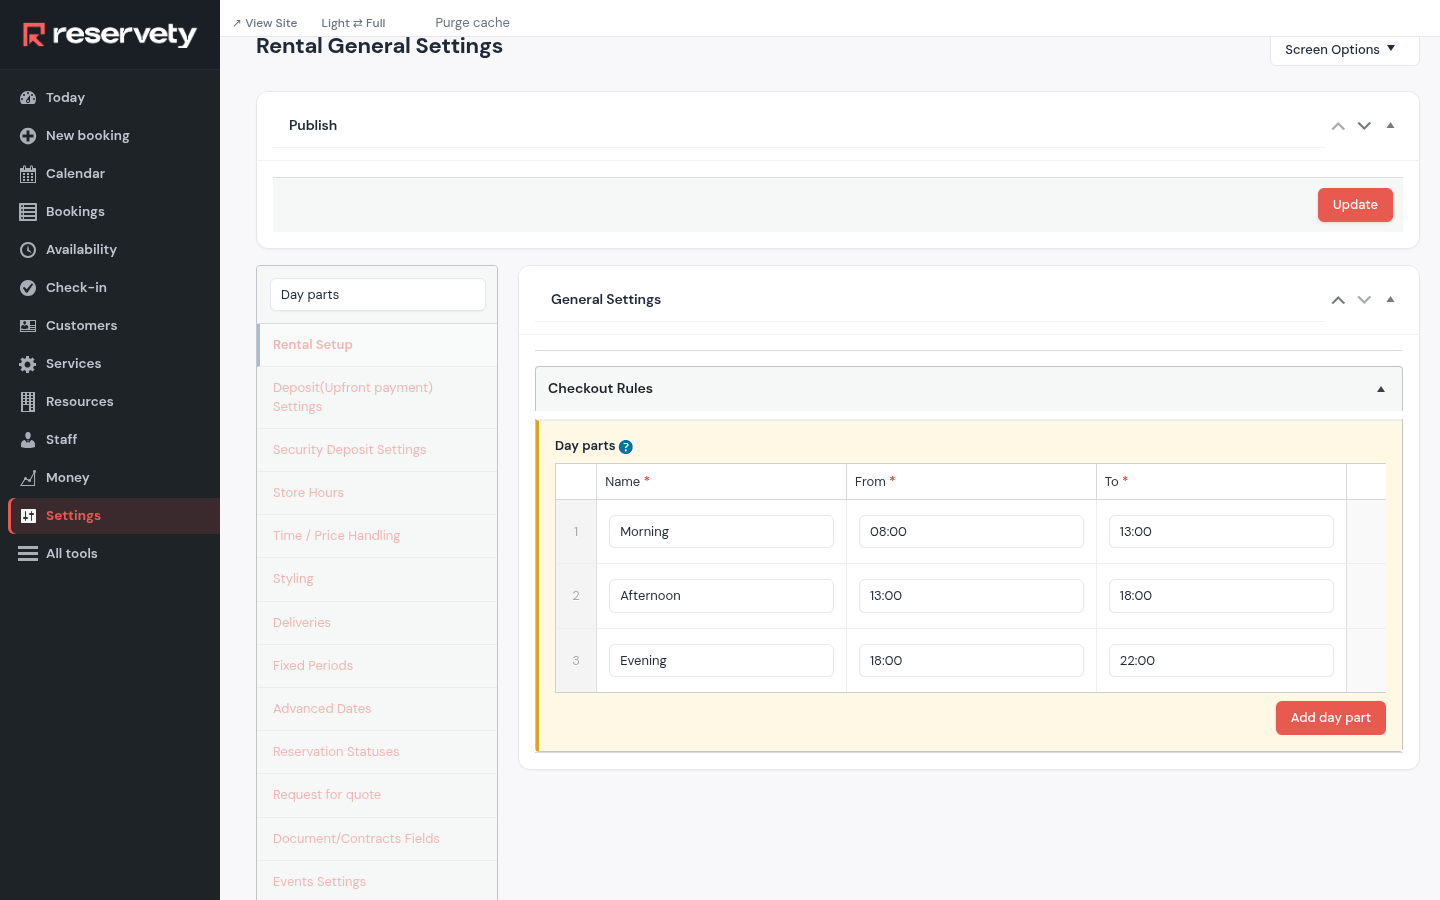Click the New booking plus icon

(x=28, y=136)
